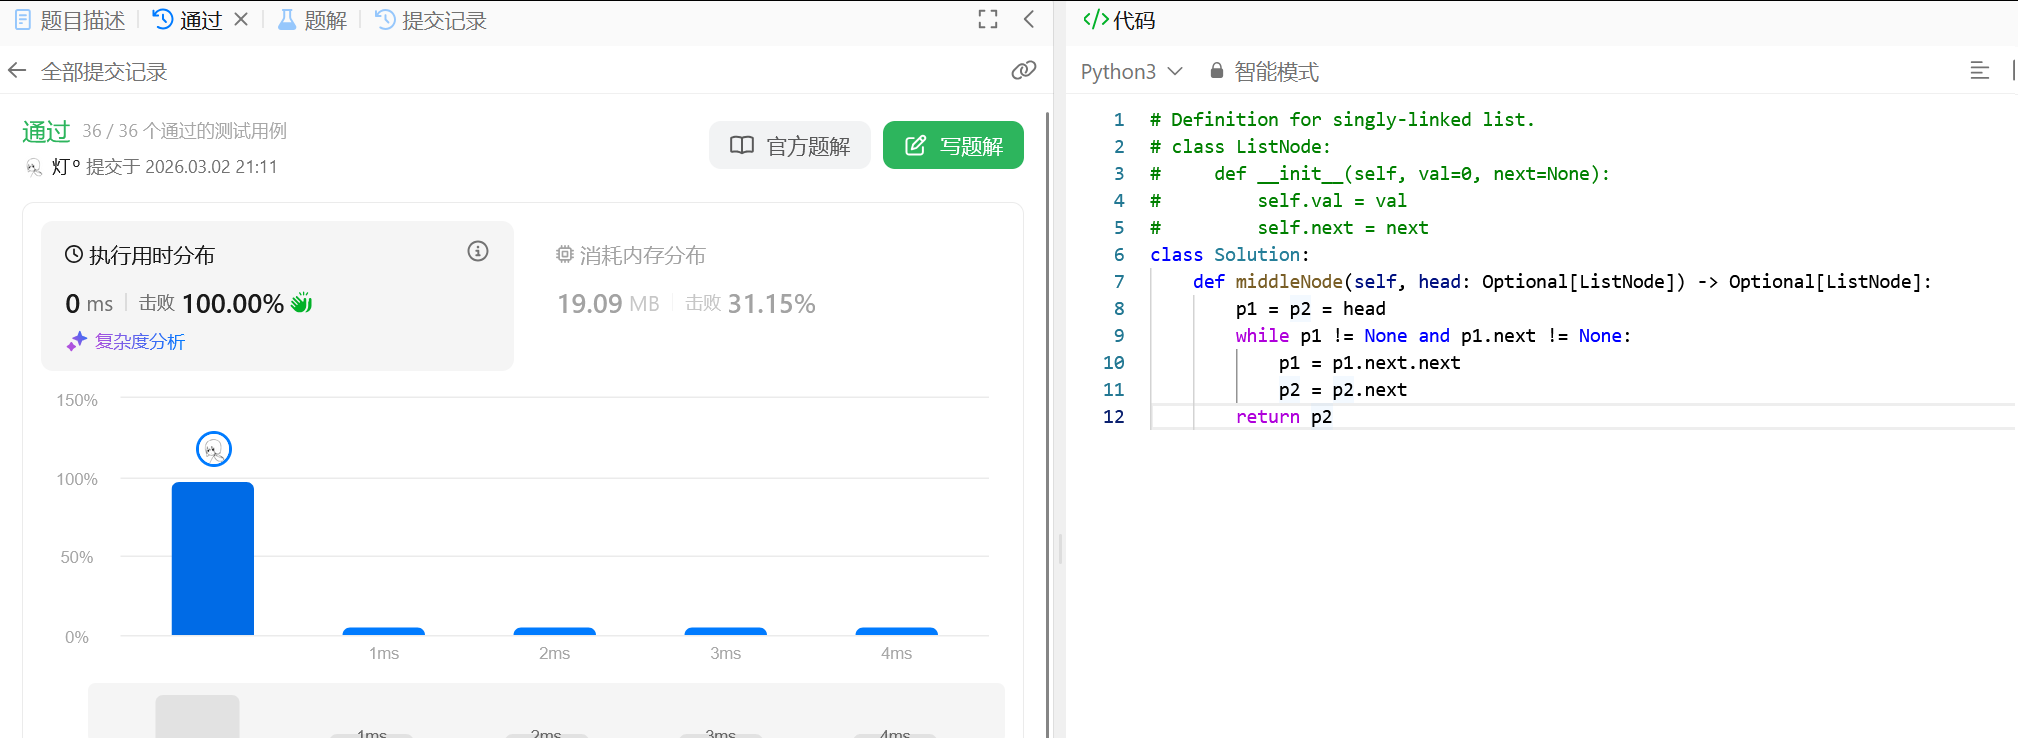Switch to the 题解 tab
This screenshot has height=738, width=2018.
tap(312, 20)
